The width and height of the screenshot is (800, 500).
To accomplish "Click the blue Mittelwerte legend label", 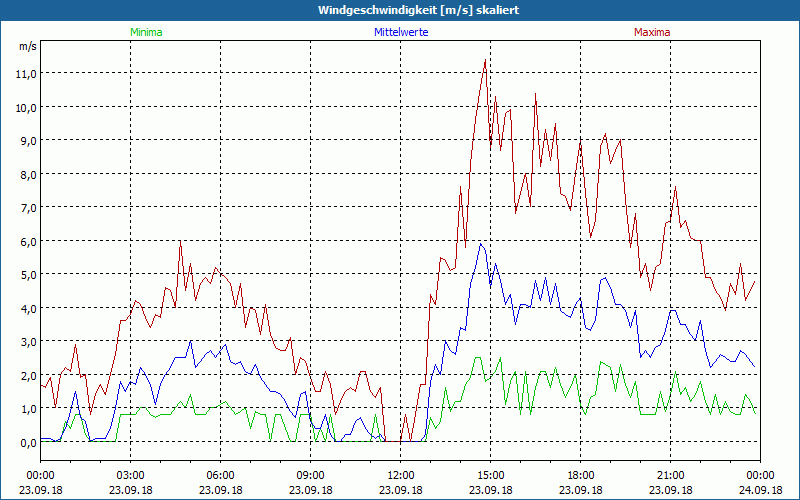I will pyautogui.click(x=400, y=32).
